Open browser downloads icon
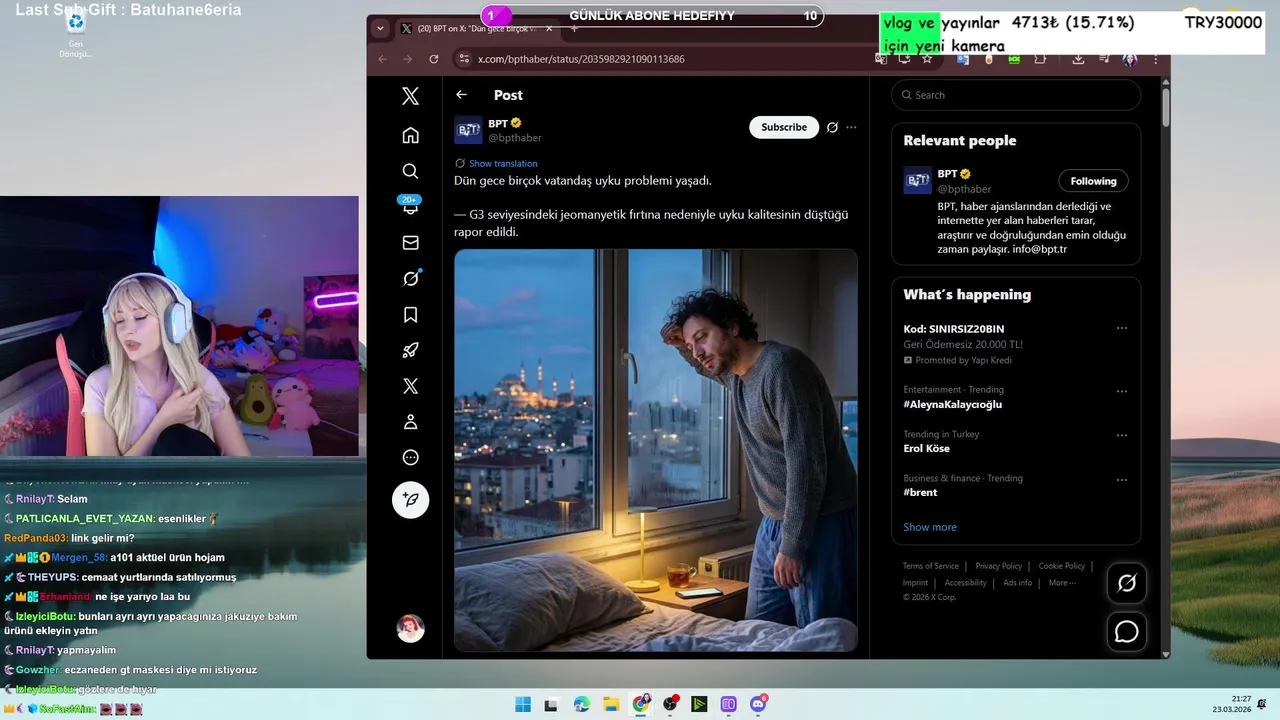Screen dimensions: 1280x720 tap(1078, 59)
